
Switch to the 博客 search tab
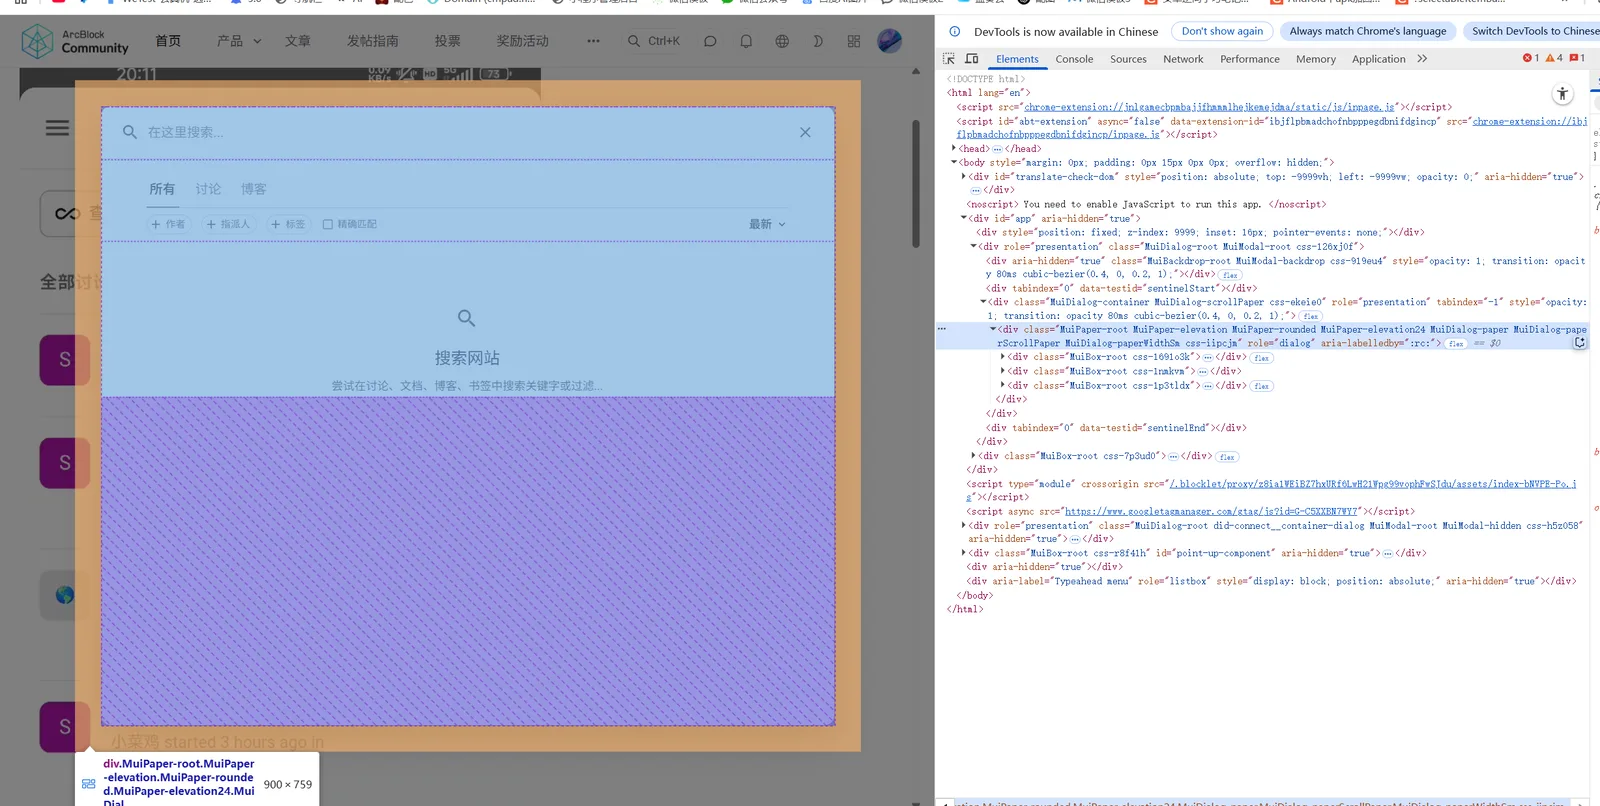(254, 189)
